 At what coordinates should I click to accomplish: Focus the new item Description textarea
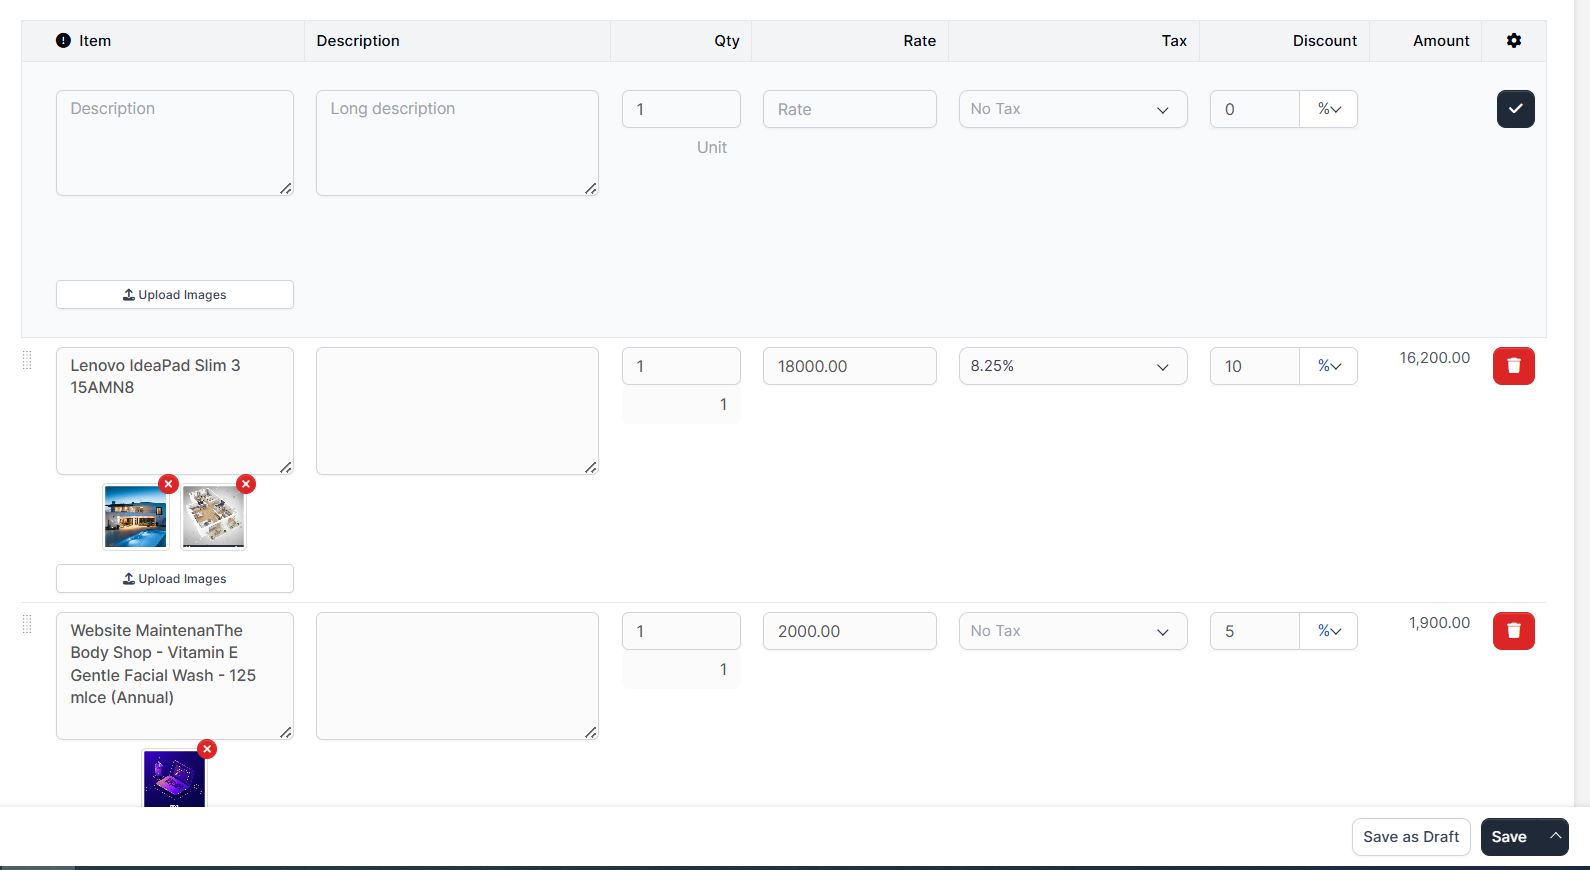coord(175,143)
